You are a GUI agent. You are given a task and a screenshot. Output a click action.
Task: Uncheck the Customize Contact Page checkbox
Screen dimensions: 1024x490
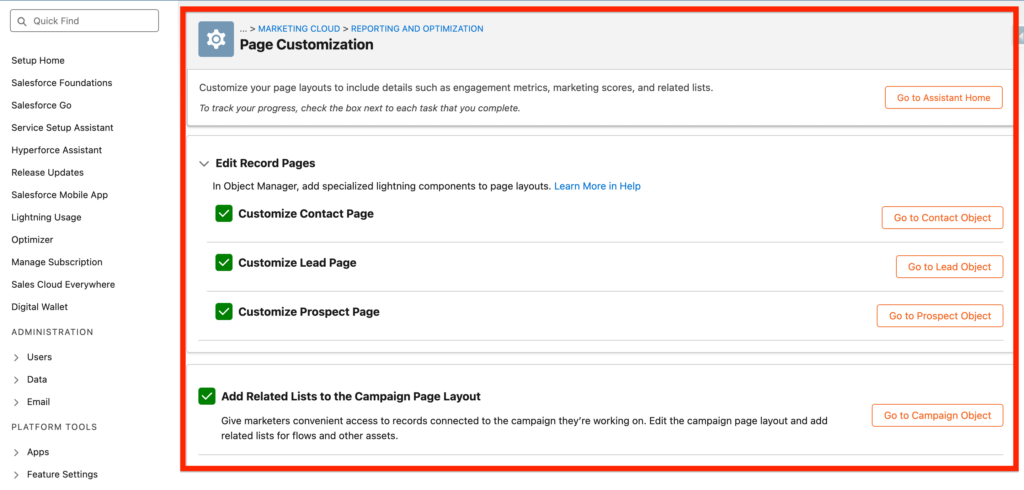224,213
